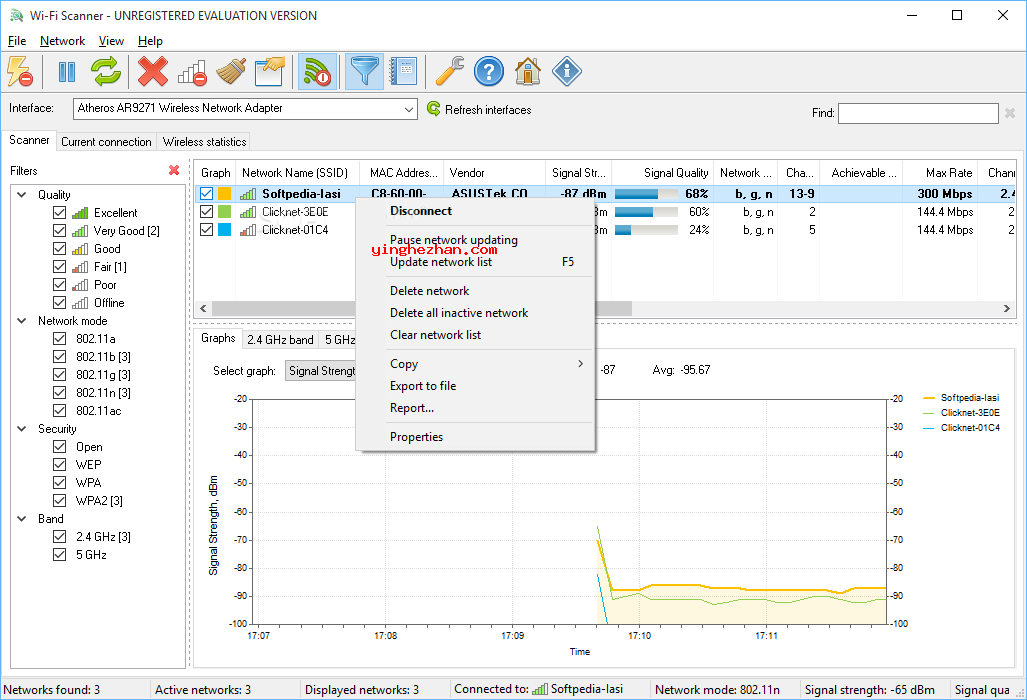
Task: Click the blue color swatch for Clicknet-01C4
Action: (x=225, y=230)
